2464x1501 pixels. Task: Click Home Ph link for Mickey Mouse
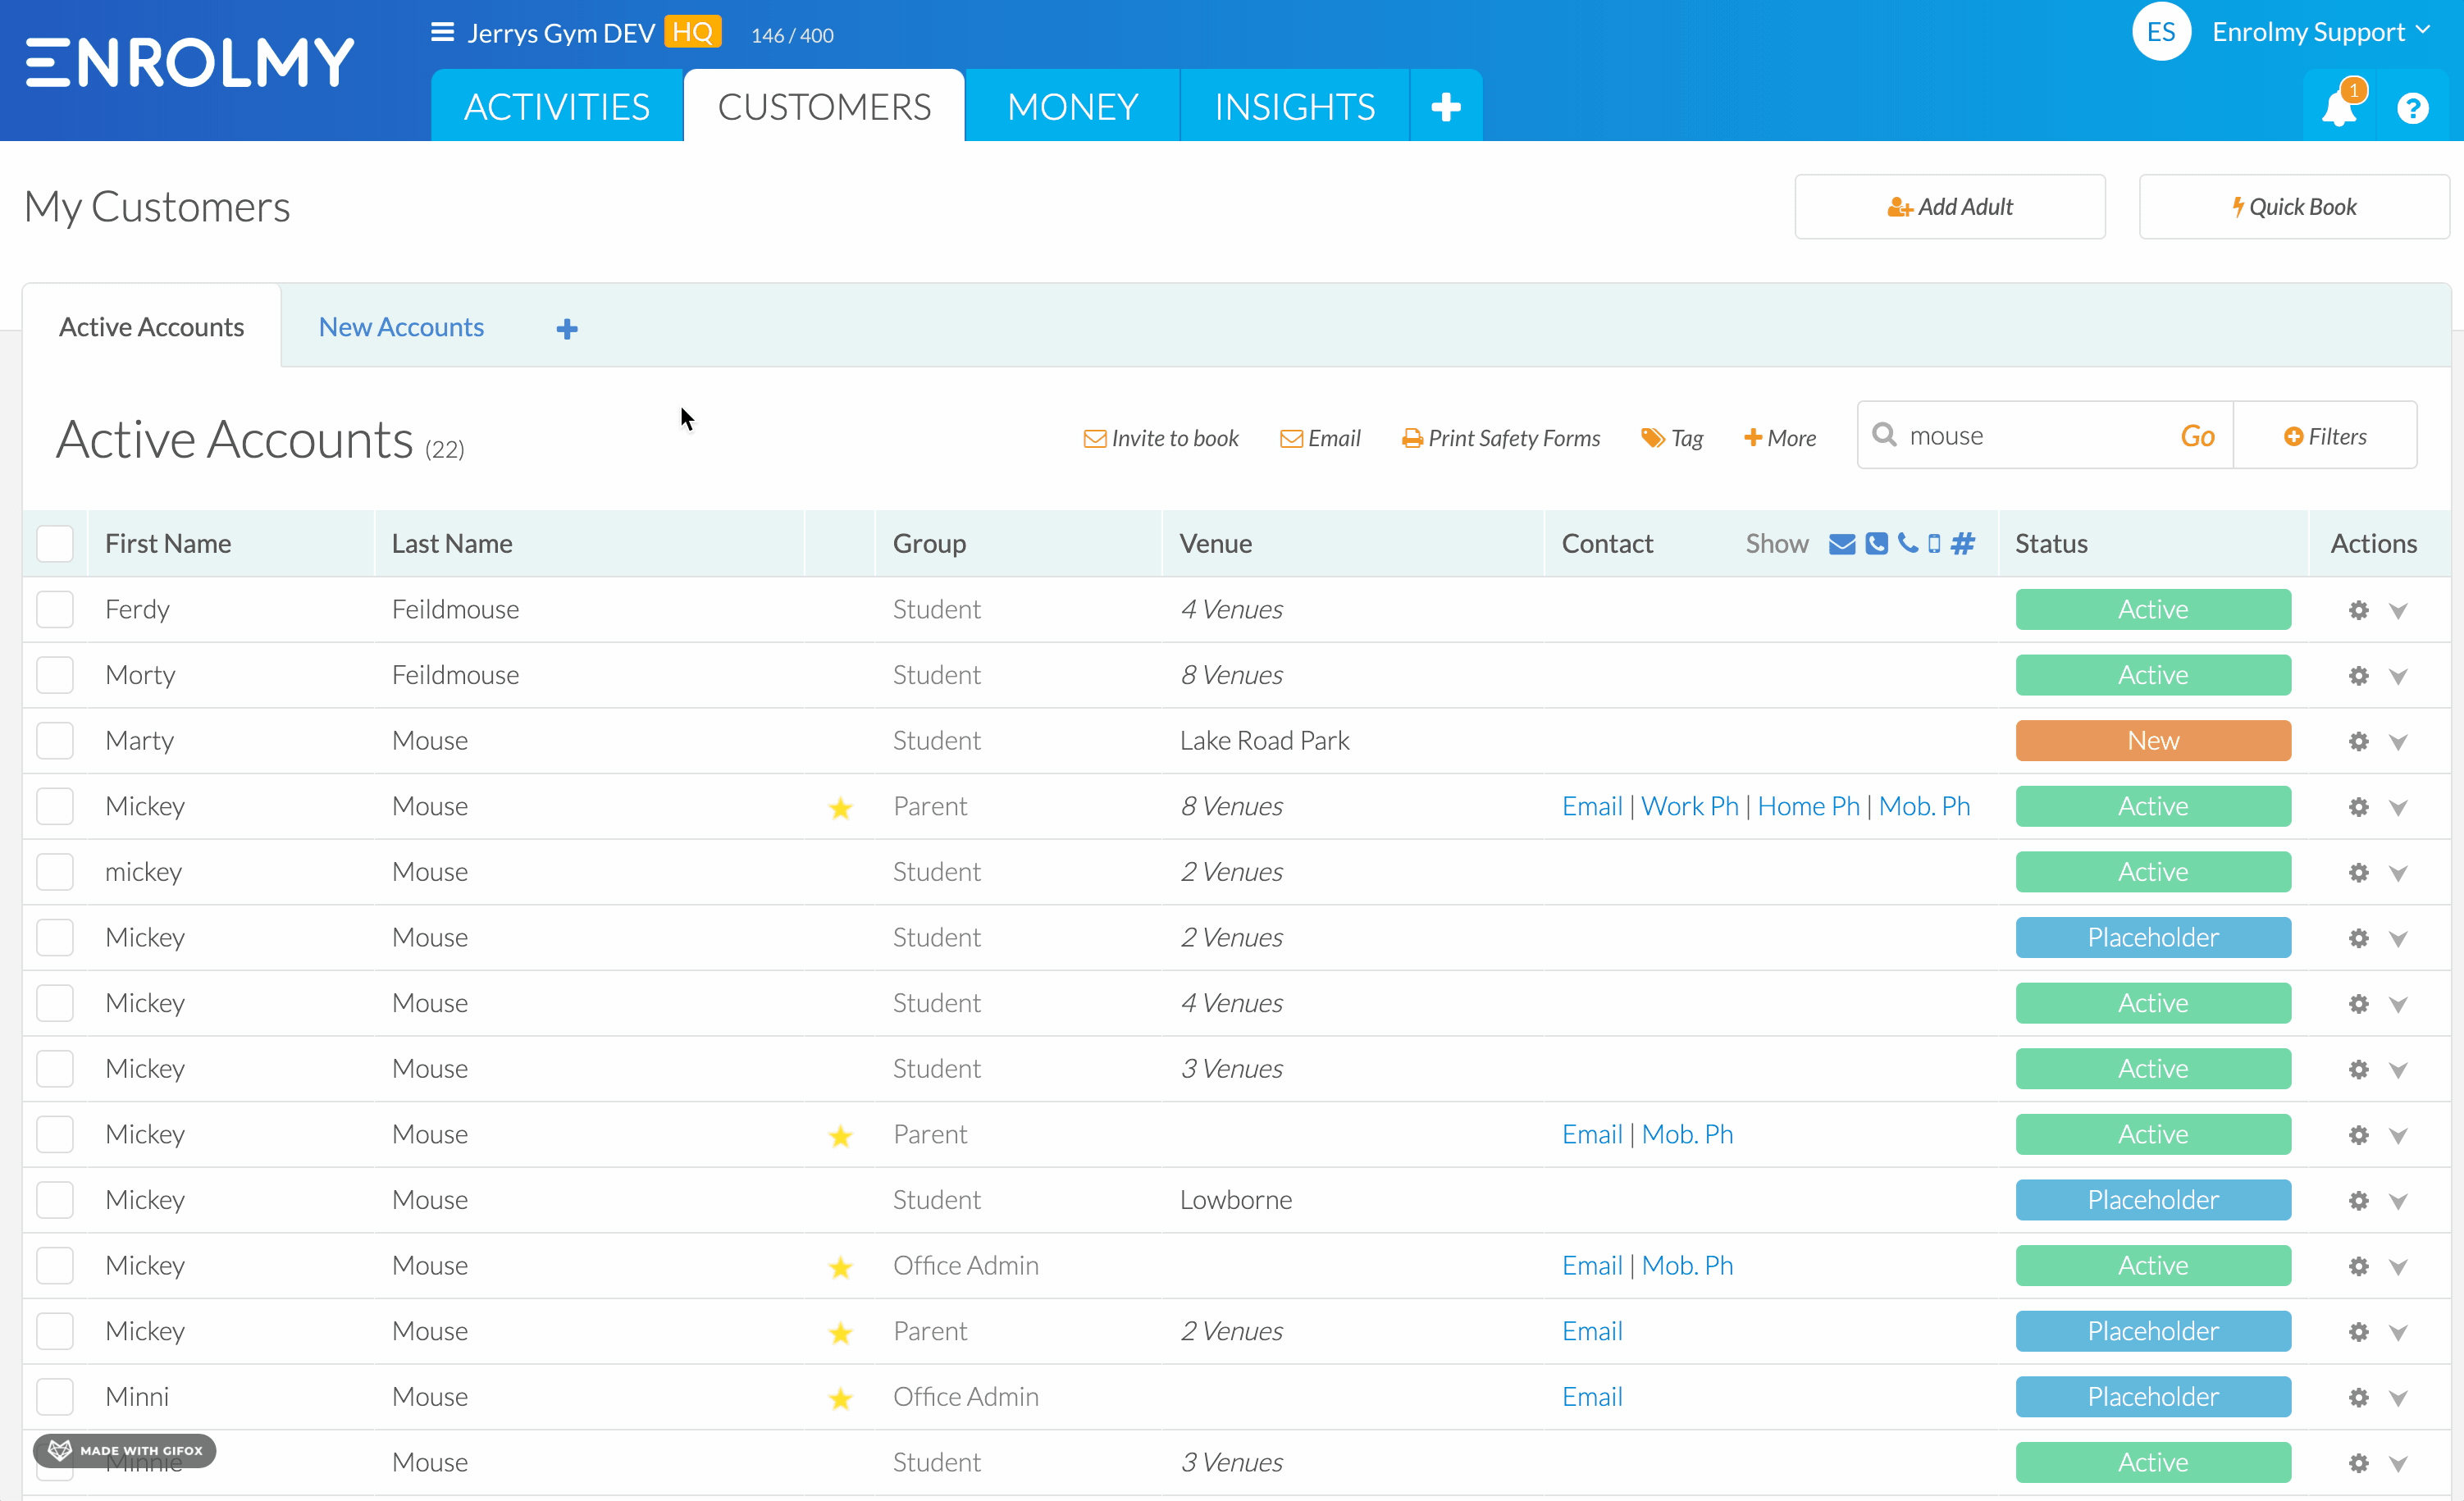(x=1808, y=806)
